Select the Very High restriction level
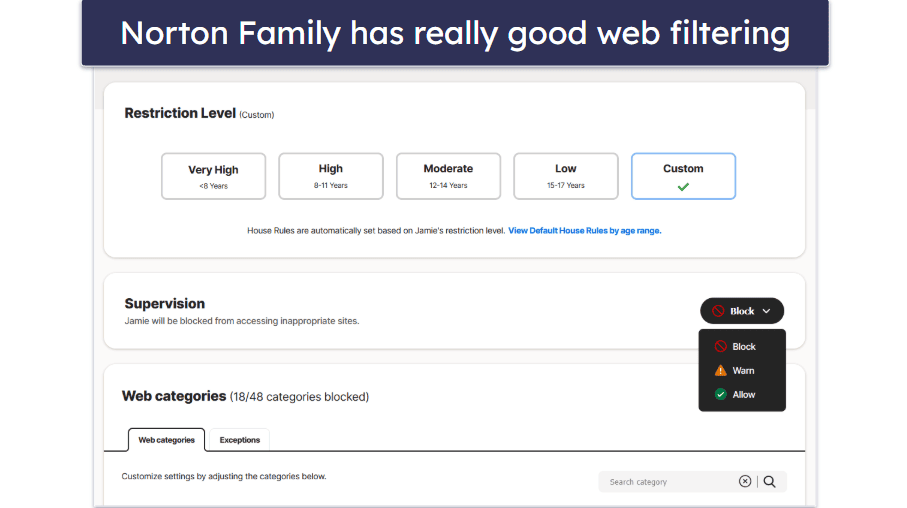The image size is (907, 508). click(x=213, y=176)
